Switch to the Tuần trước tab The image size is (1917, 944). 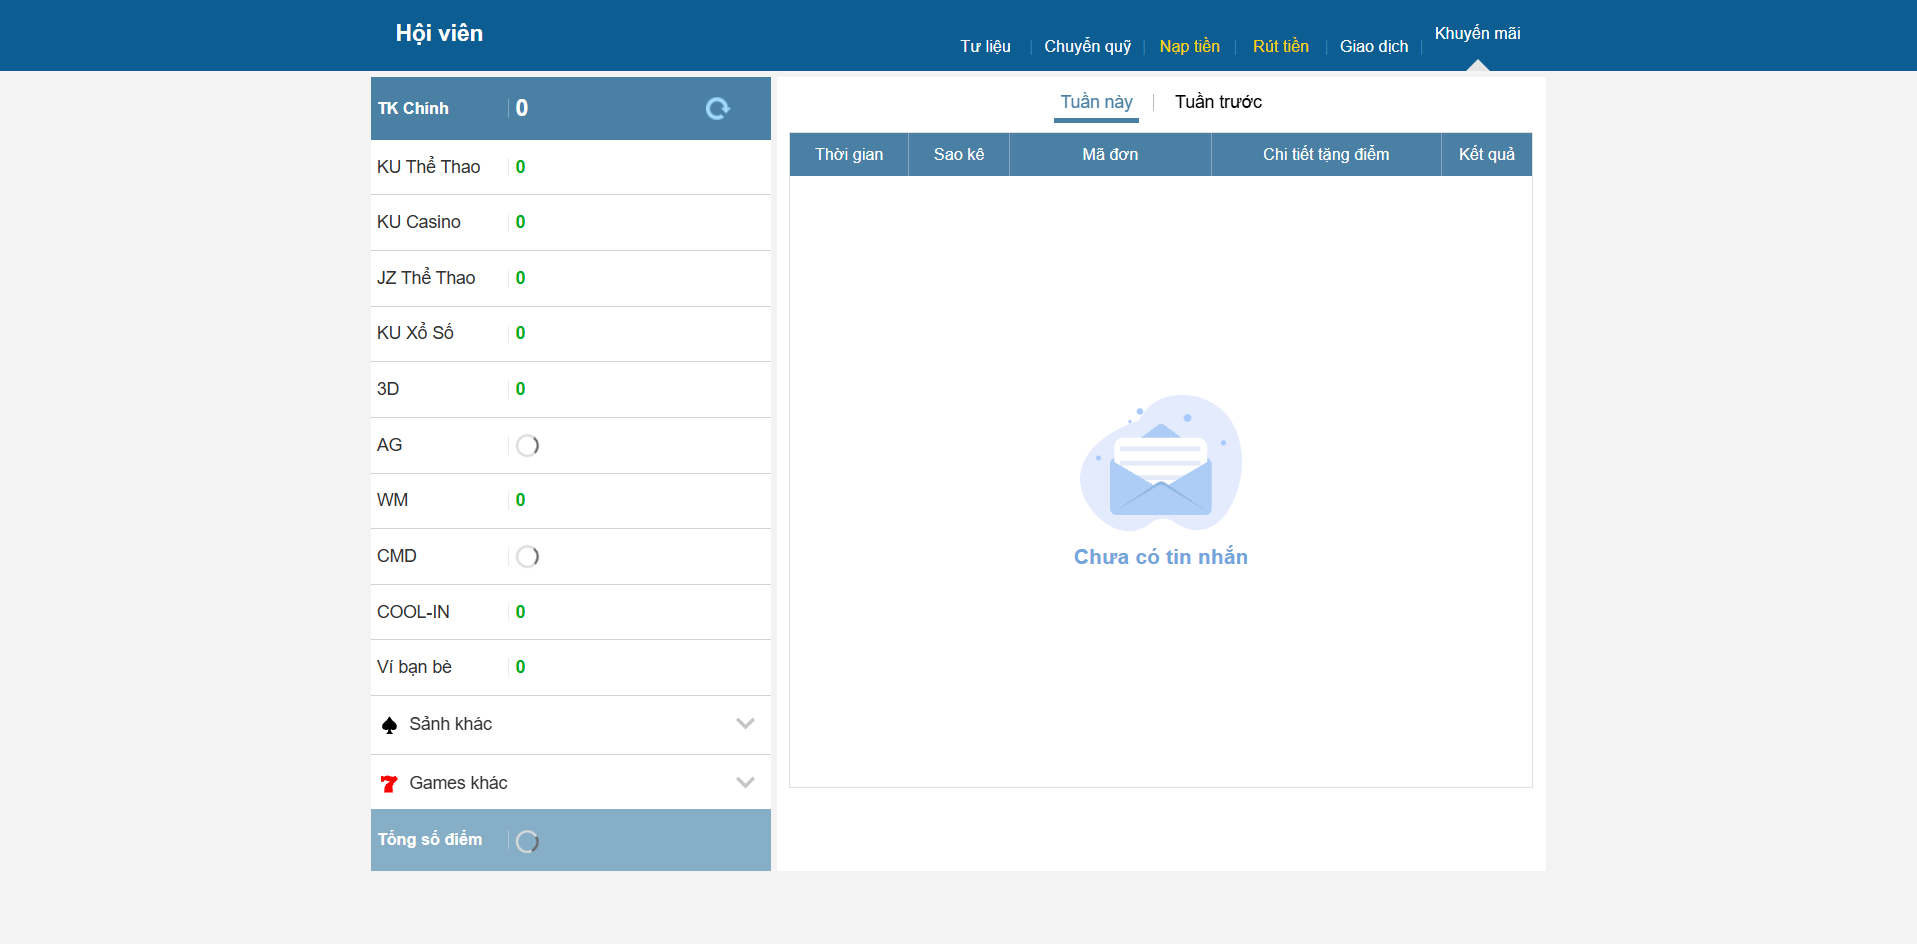coord(1218,102)
